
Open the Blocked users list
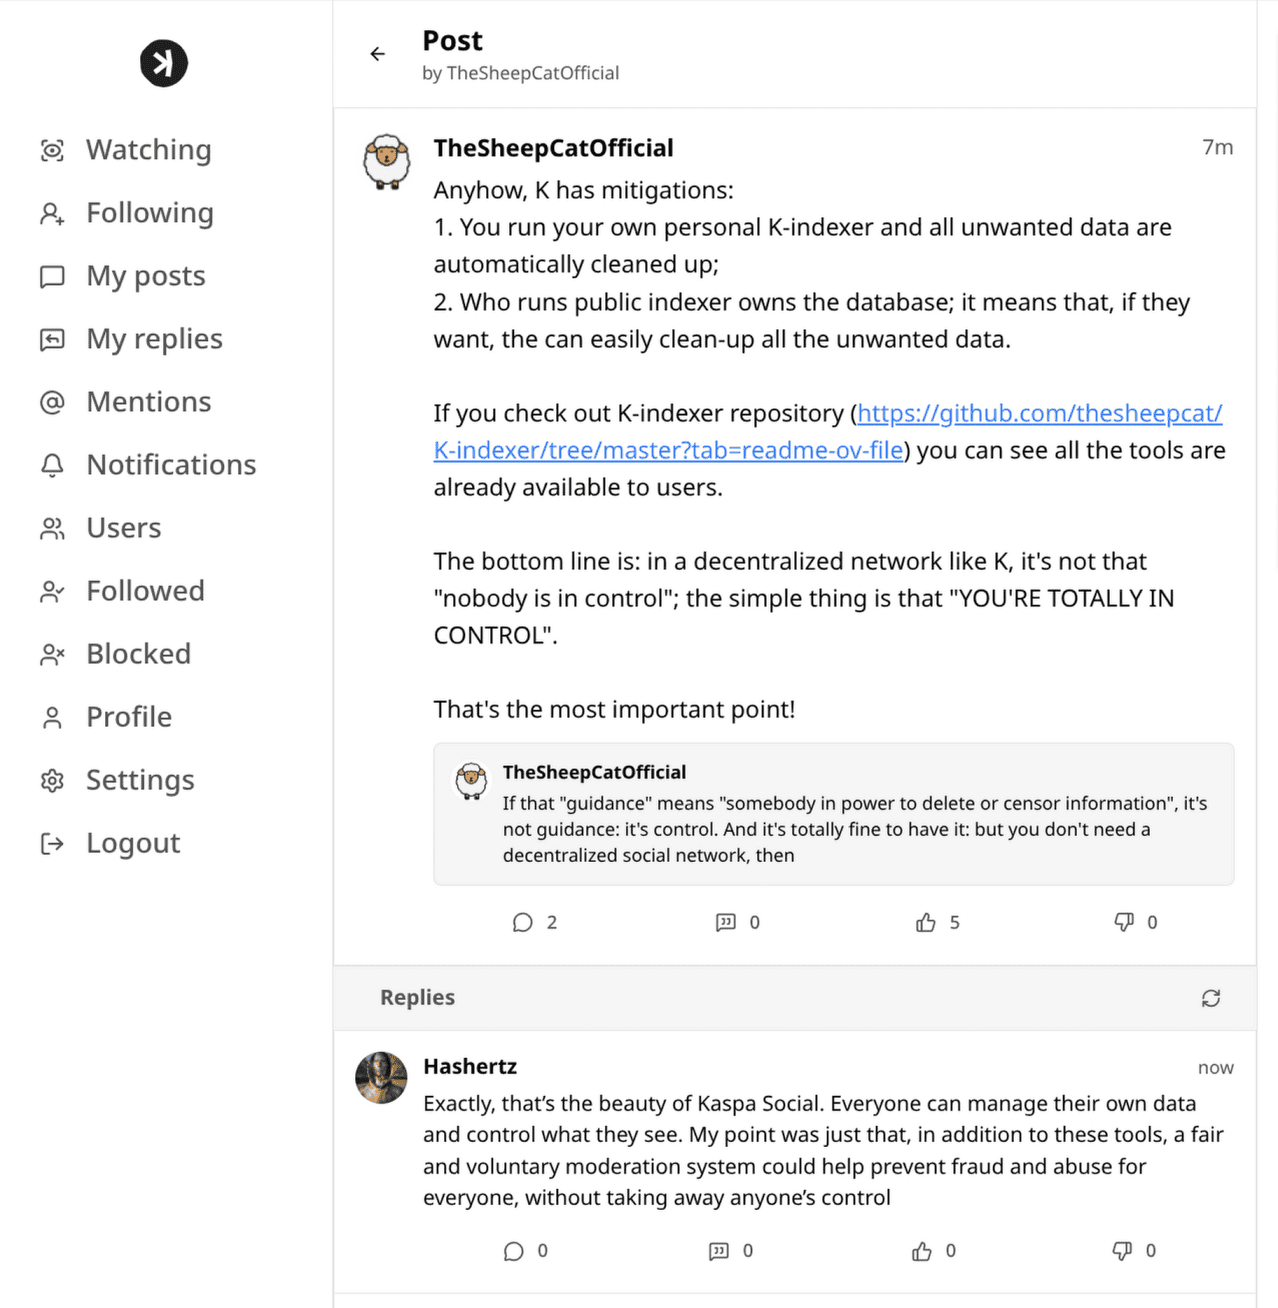(x=138, y=654)
